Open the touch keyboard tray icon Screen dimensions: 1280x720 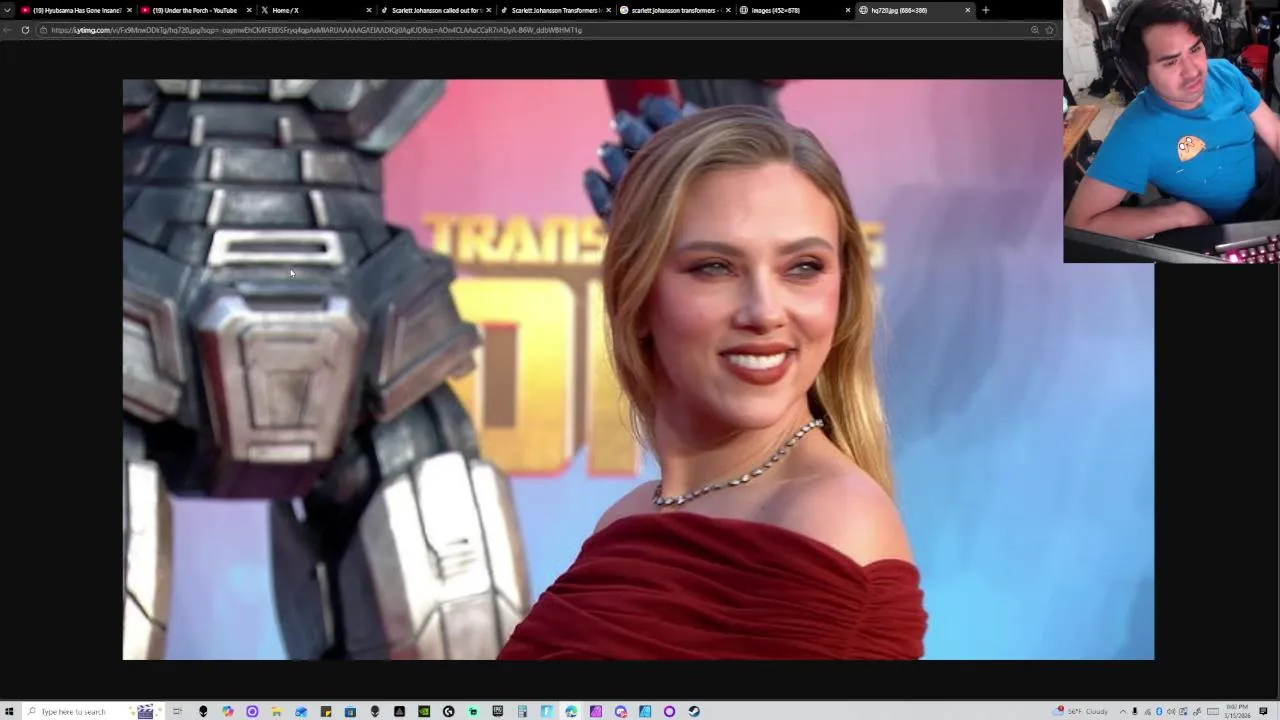coord(1213,711)
